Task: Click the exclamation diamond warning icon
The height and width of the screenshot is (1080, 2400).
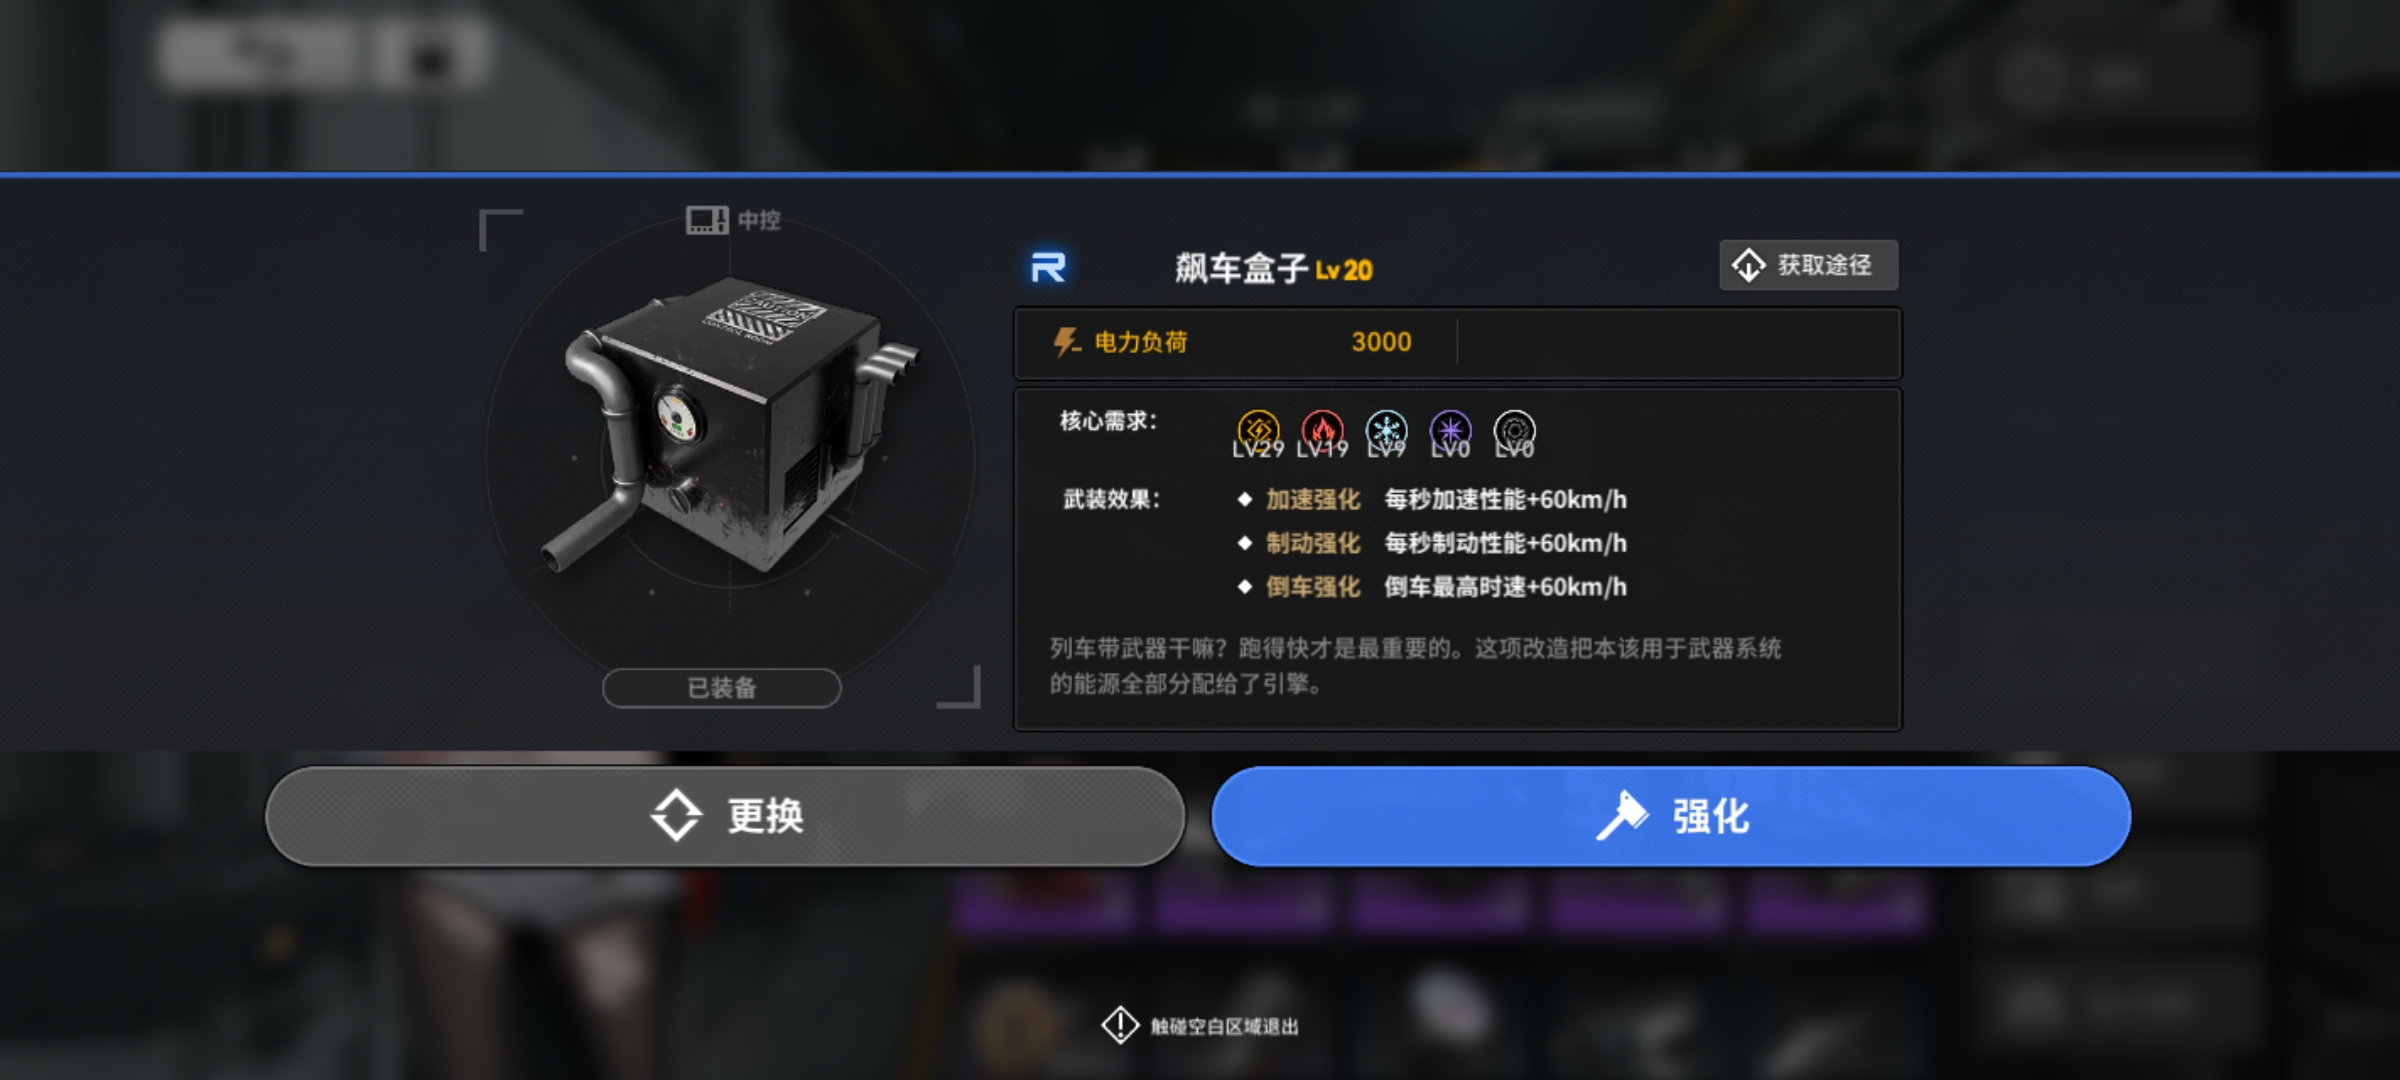Action: pyautogui.click(x=1120, y=1025)
